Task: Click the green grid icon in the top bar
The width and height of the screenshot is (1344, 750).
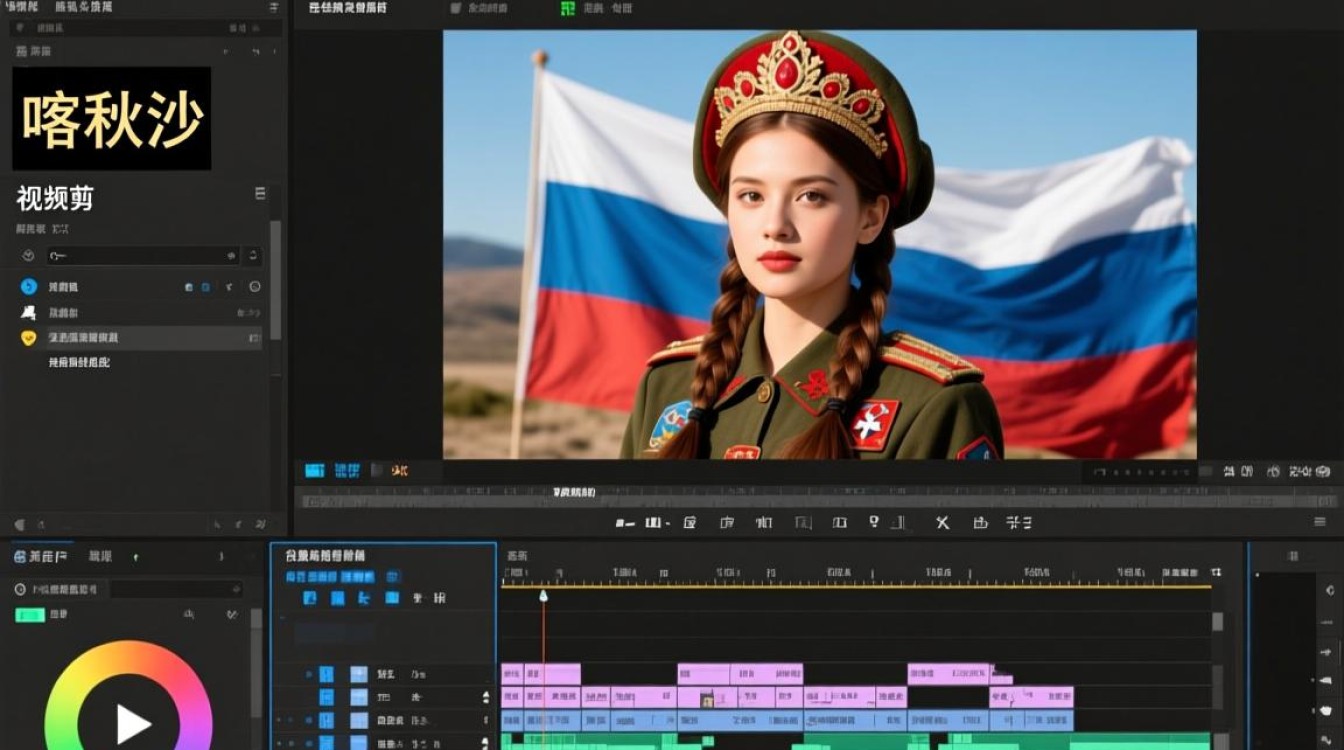Action: pyautogui.click(x=568, y=9)
